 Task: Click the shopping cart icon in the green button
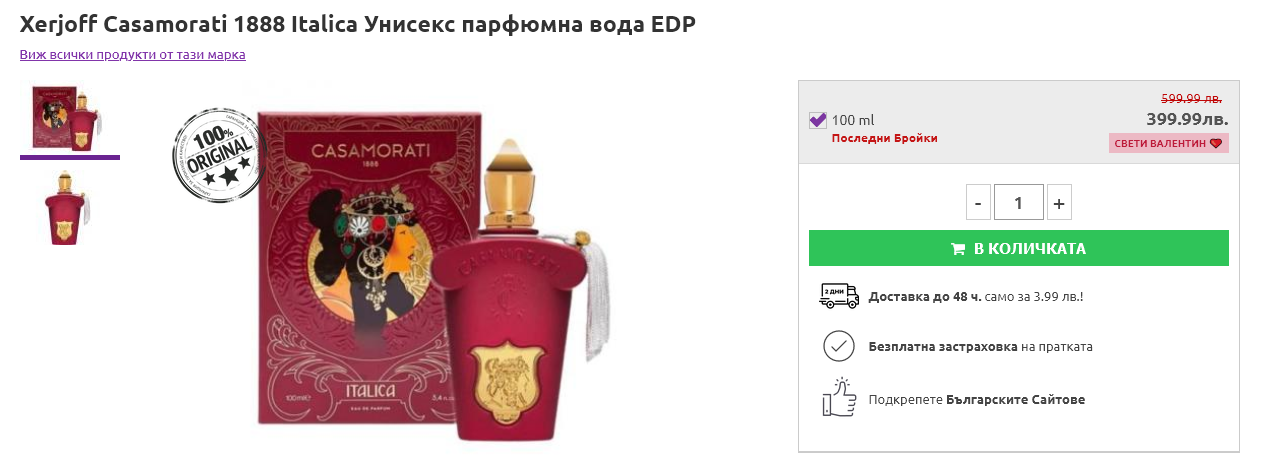pos(958,249)
